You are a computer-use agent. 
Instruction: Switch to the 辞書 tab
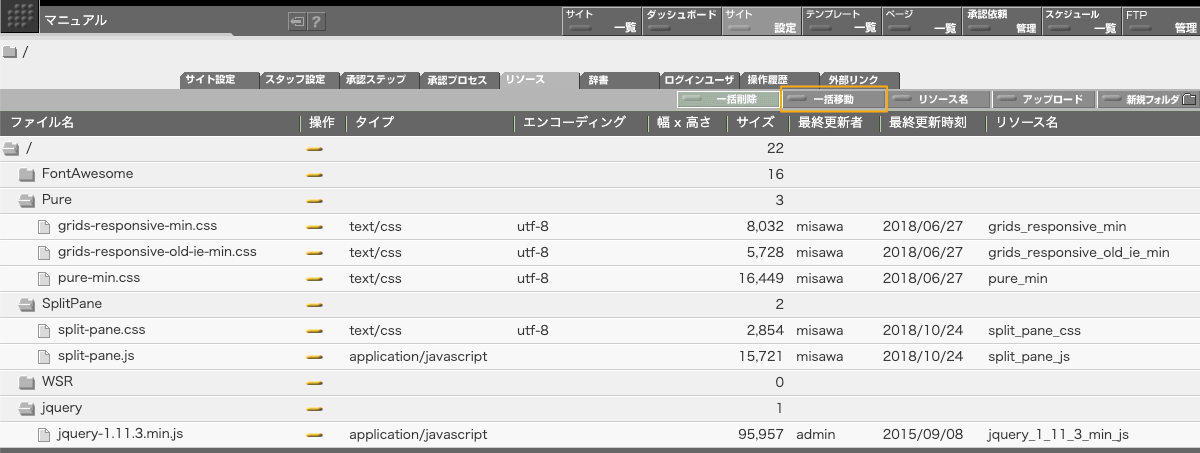[619, 79]
